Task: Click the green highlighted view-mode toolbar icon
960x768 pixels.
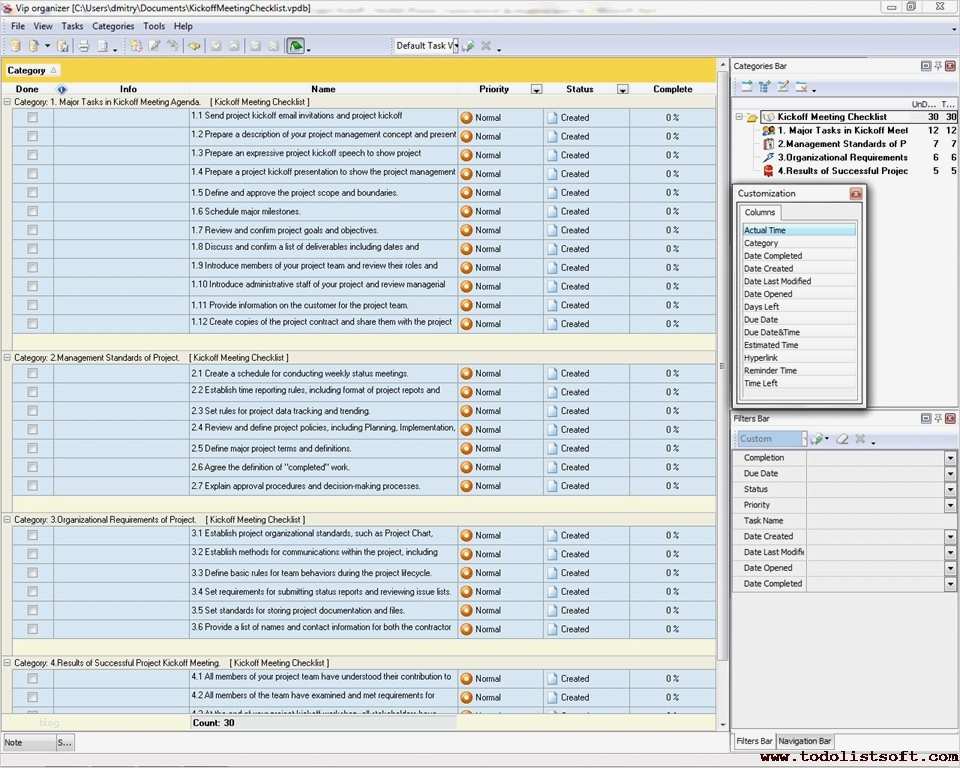Action: 295,46
